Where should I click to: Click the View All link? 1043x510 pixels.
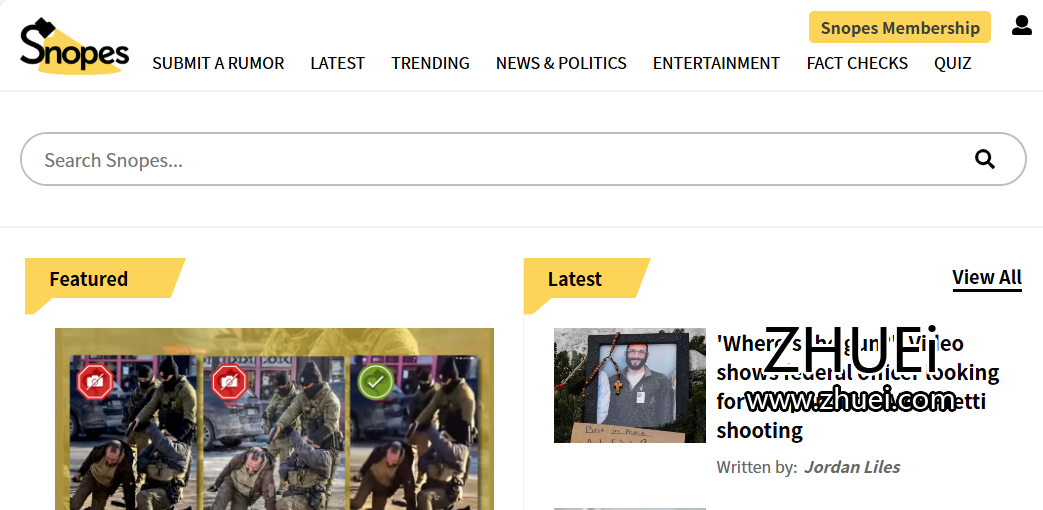pyautogui.click(x=986, y=277)
